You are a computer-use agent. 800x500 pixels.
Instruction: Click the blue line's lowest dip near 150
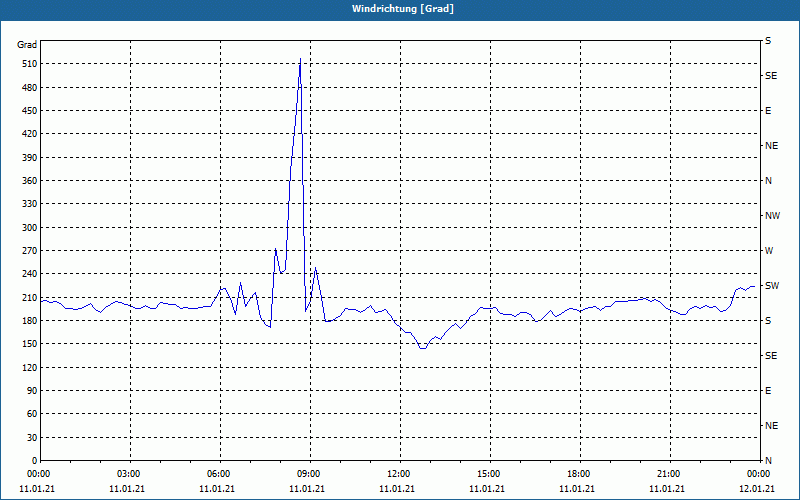tap(422, 348)
